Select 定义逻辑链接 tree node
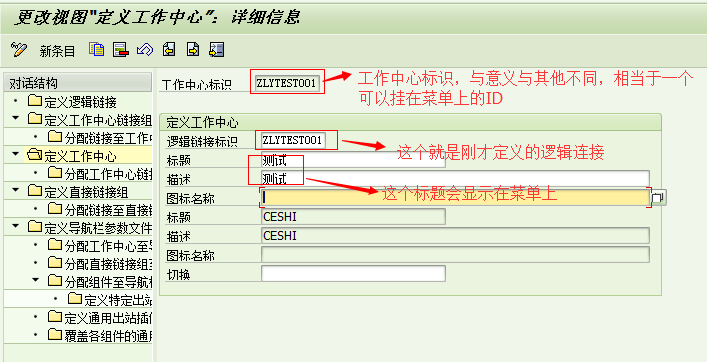The height and width of the screenshot is (362, 707). tap(80, 102)
